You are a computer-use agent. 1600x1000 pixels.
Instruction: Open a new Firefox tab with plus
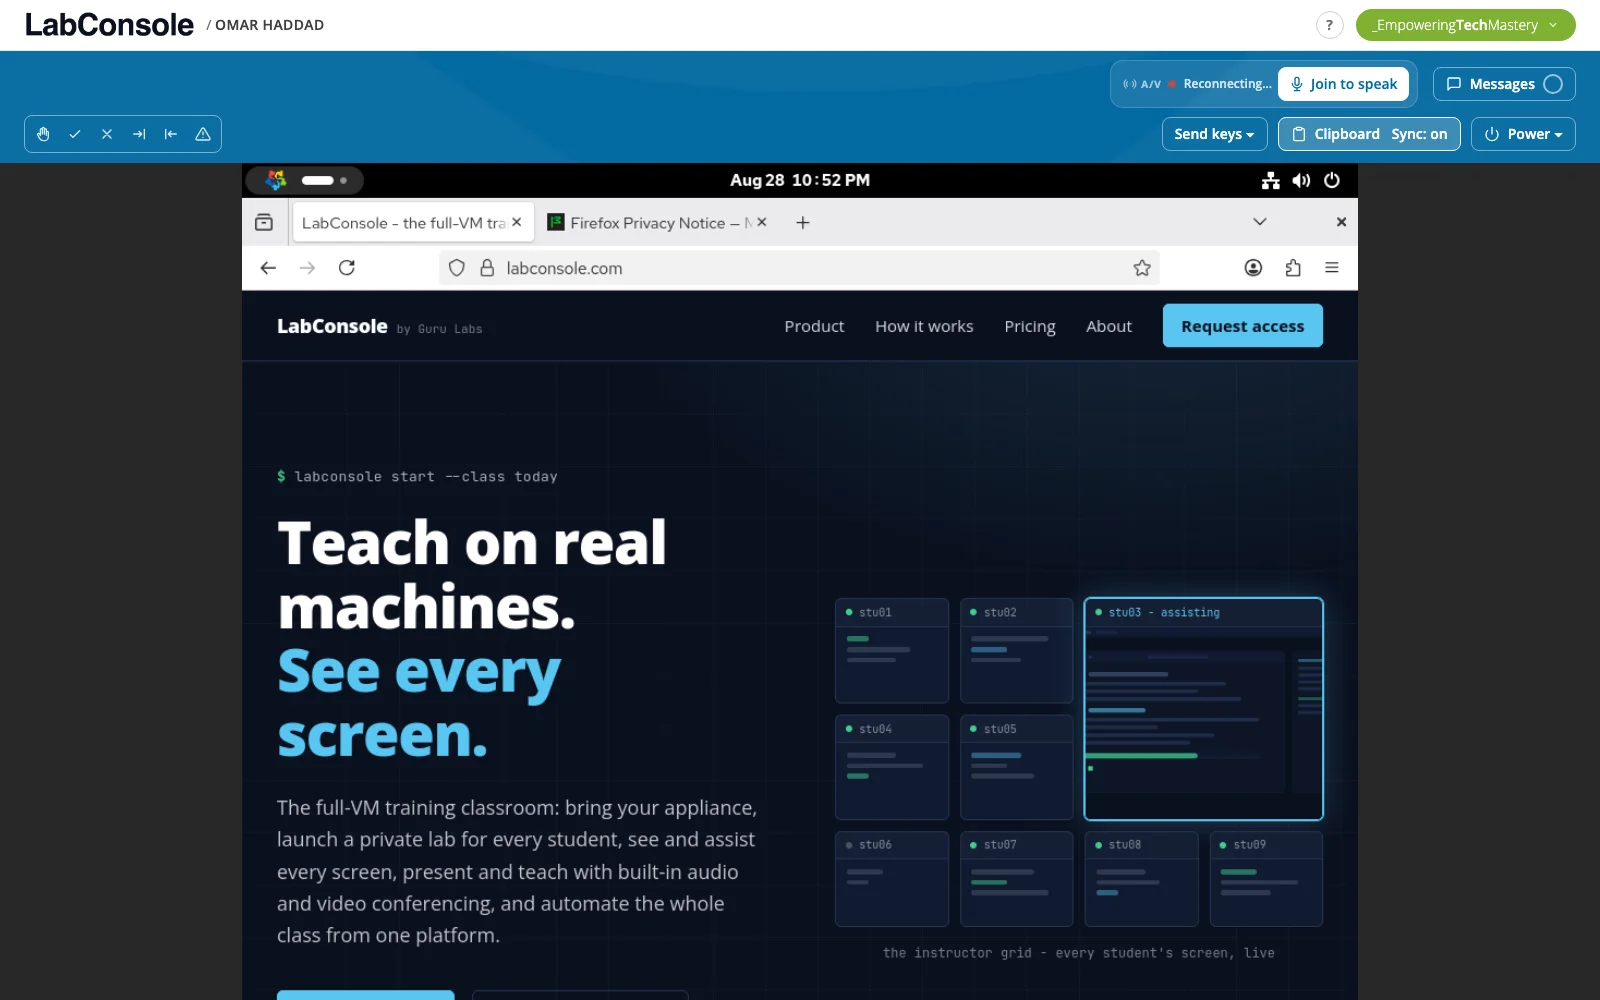[x=803, y=223]
